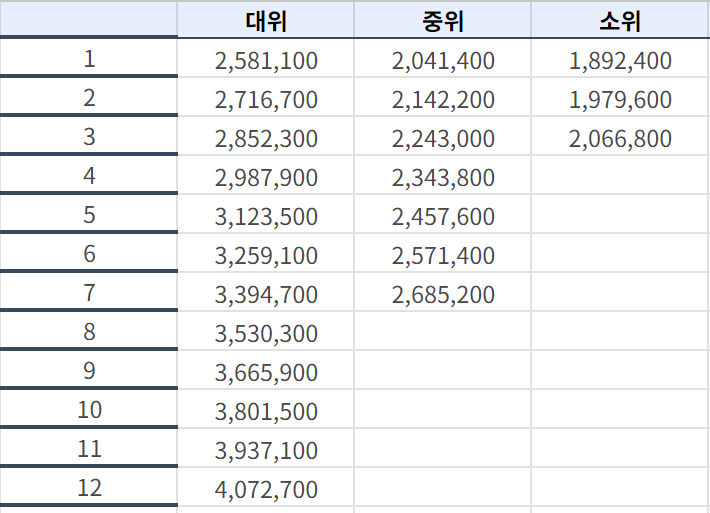The width and height of the screenshot is (710, 513).
Task: Click the 중위 column header
Action: coord(442,20)
